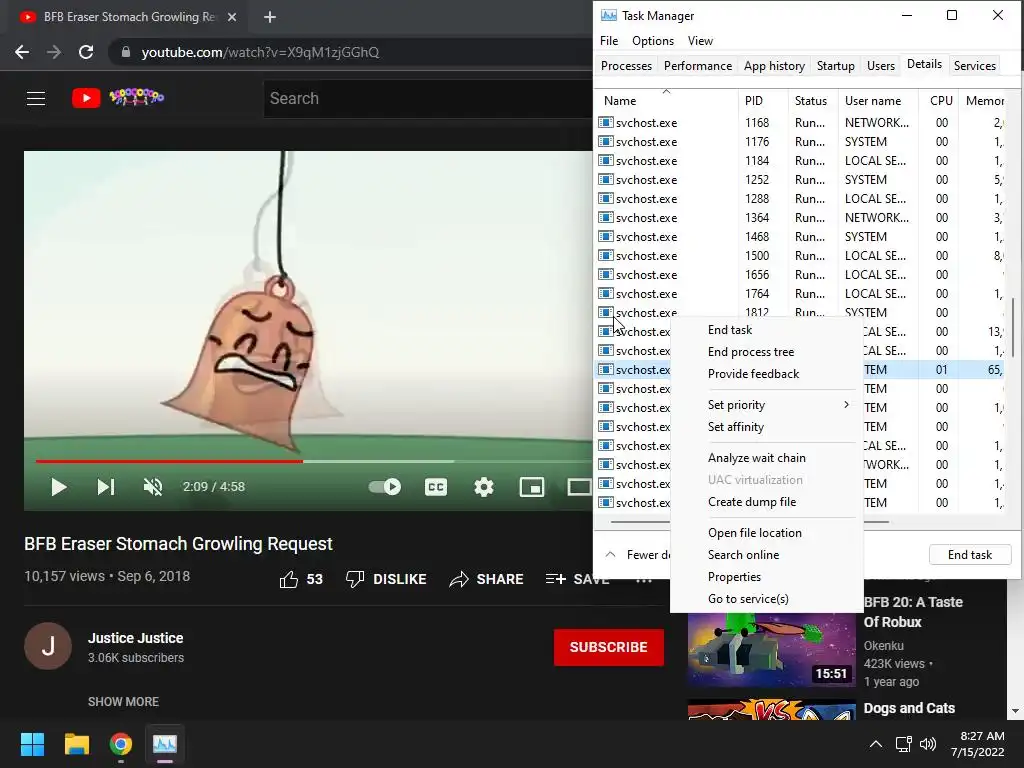Like the video with thumbs up
1024x768 pixels.
(x=301, y=579)
